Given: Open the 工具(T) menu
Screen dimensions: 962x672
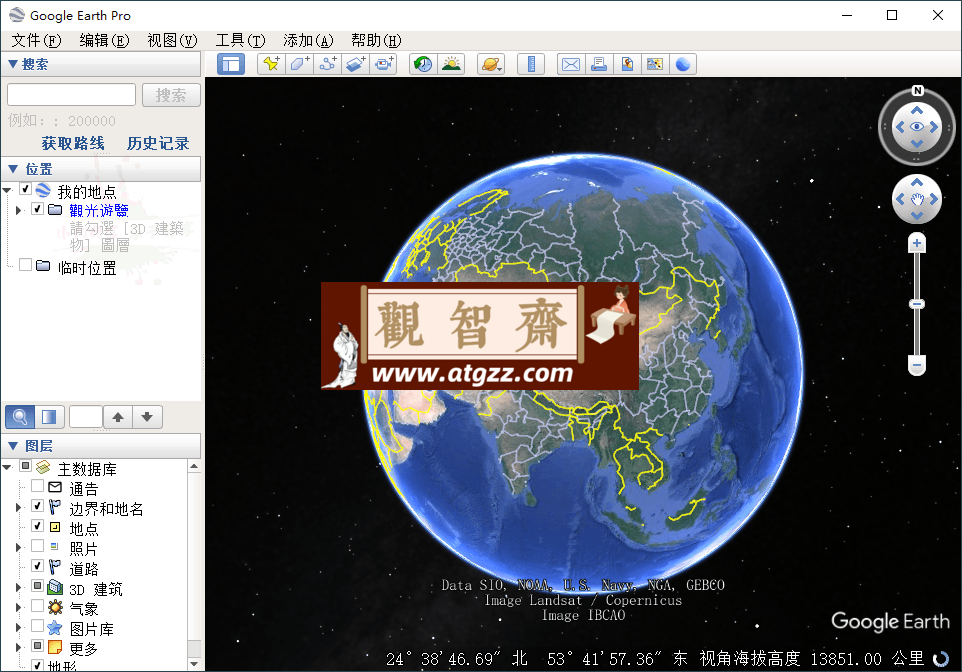Looking at the screenshot, I should click(x=240, y=41).
